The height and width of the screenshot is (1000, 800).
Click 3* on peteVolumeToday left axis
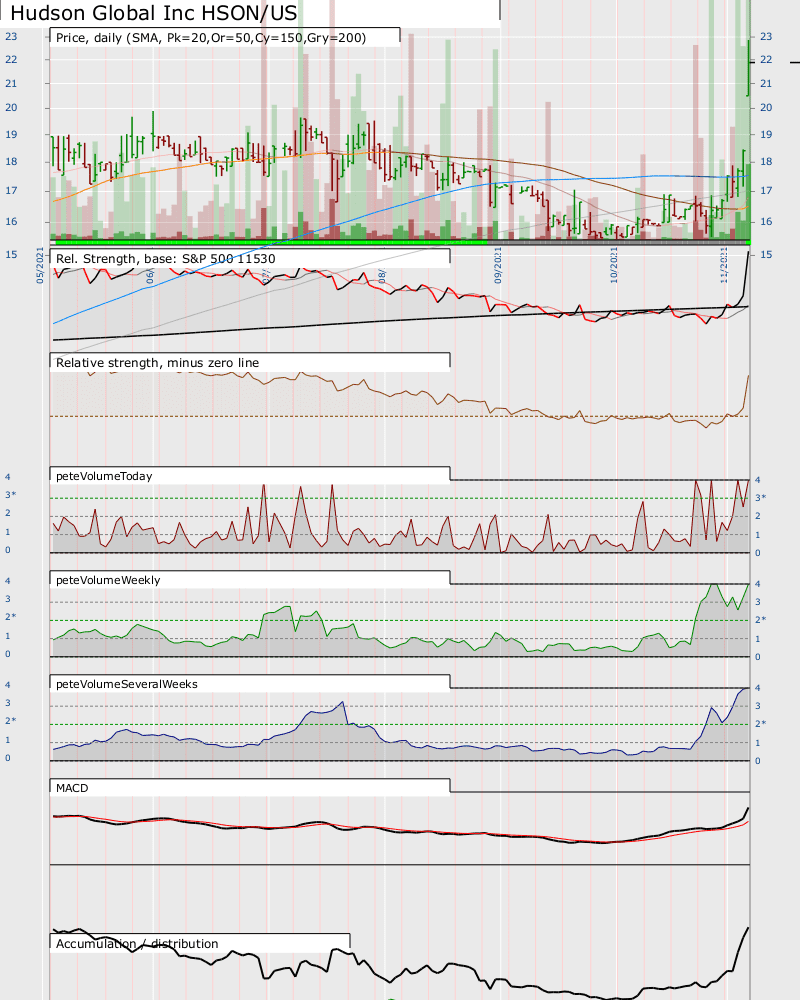point(11,495)
